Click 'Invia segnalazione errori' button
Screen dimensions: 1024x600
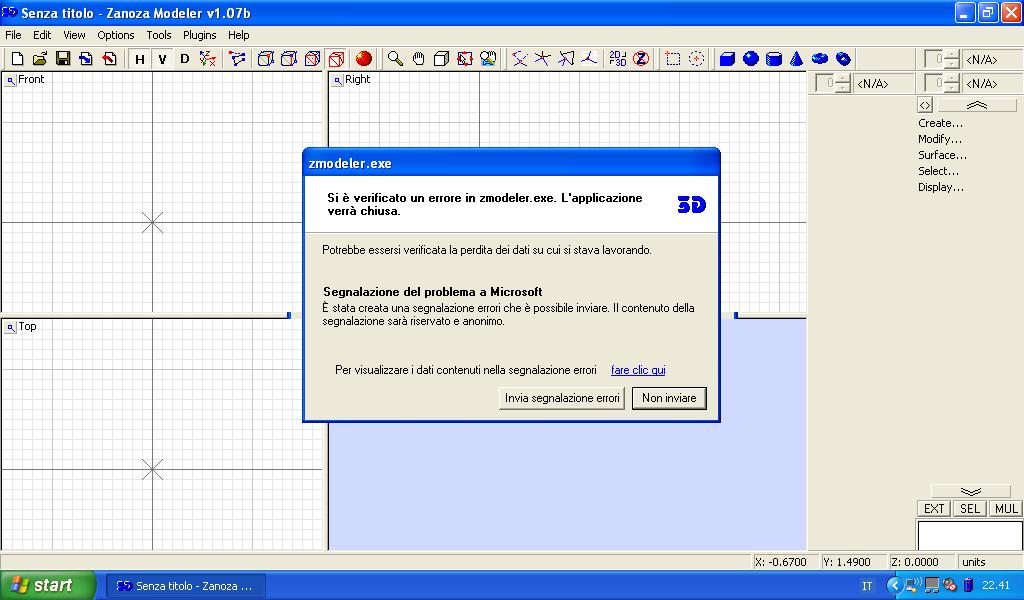pyautogui.click(x=562, y=398)
